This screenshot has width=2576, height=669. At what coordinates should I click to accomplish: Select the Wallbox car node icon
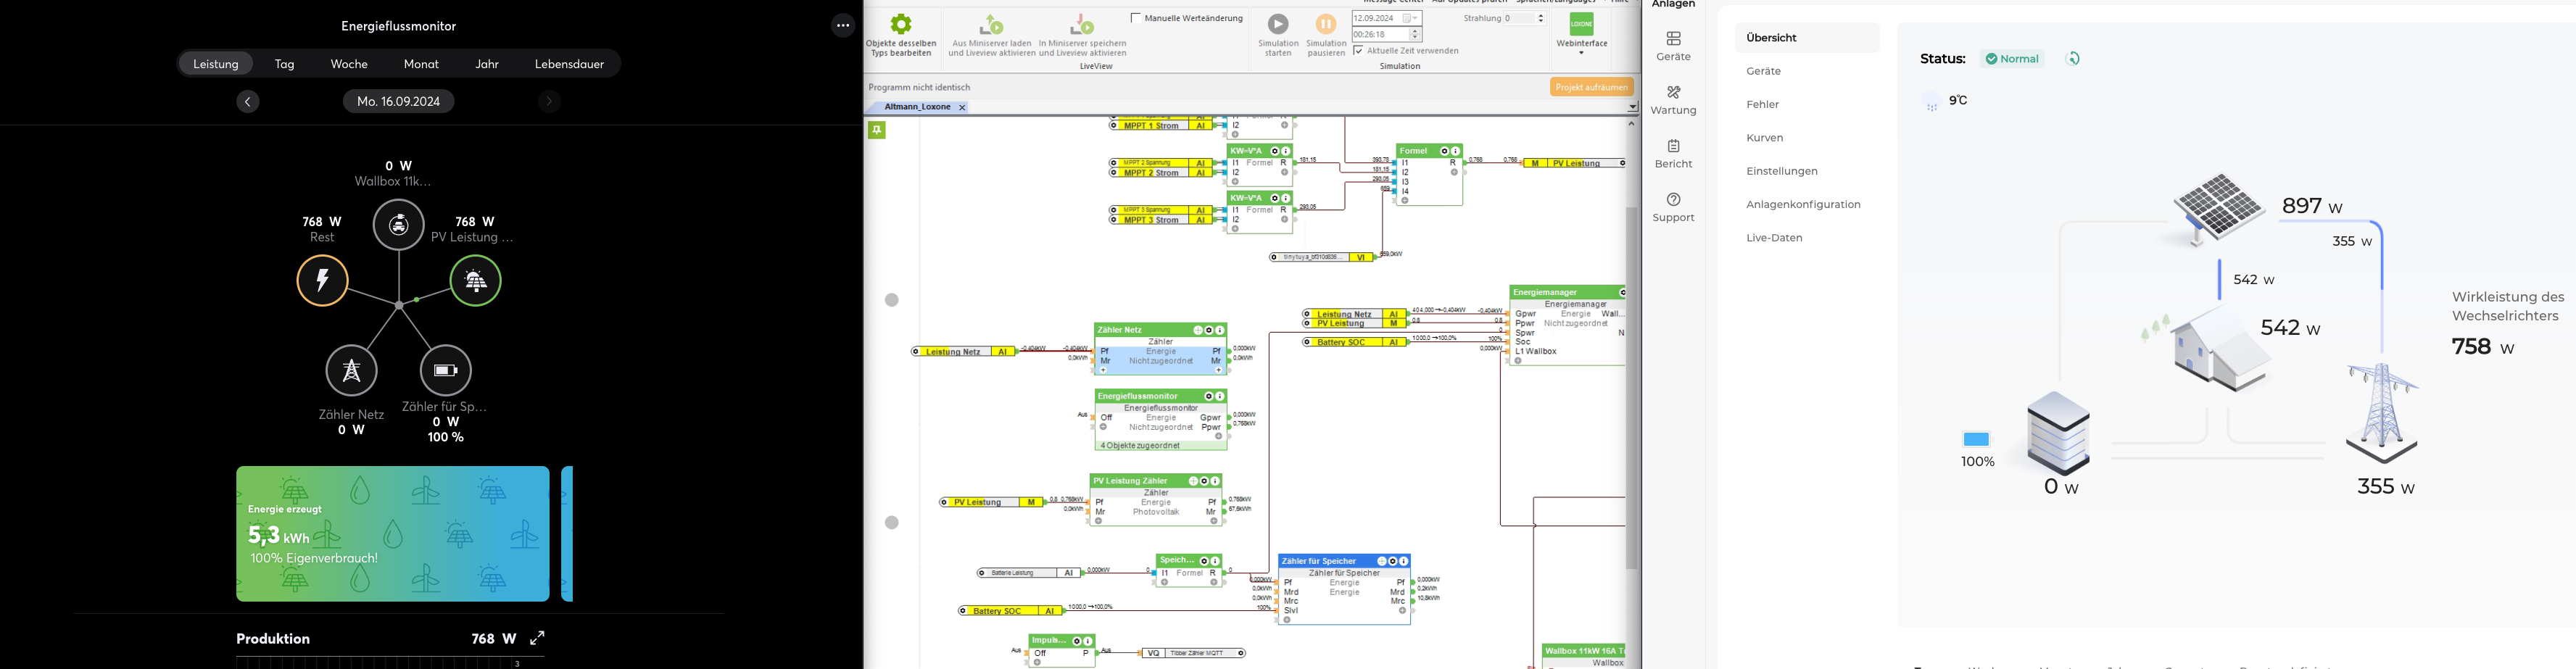pos(399,225)
